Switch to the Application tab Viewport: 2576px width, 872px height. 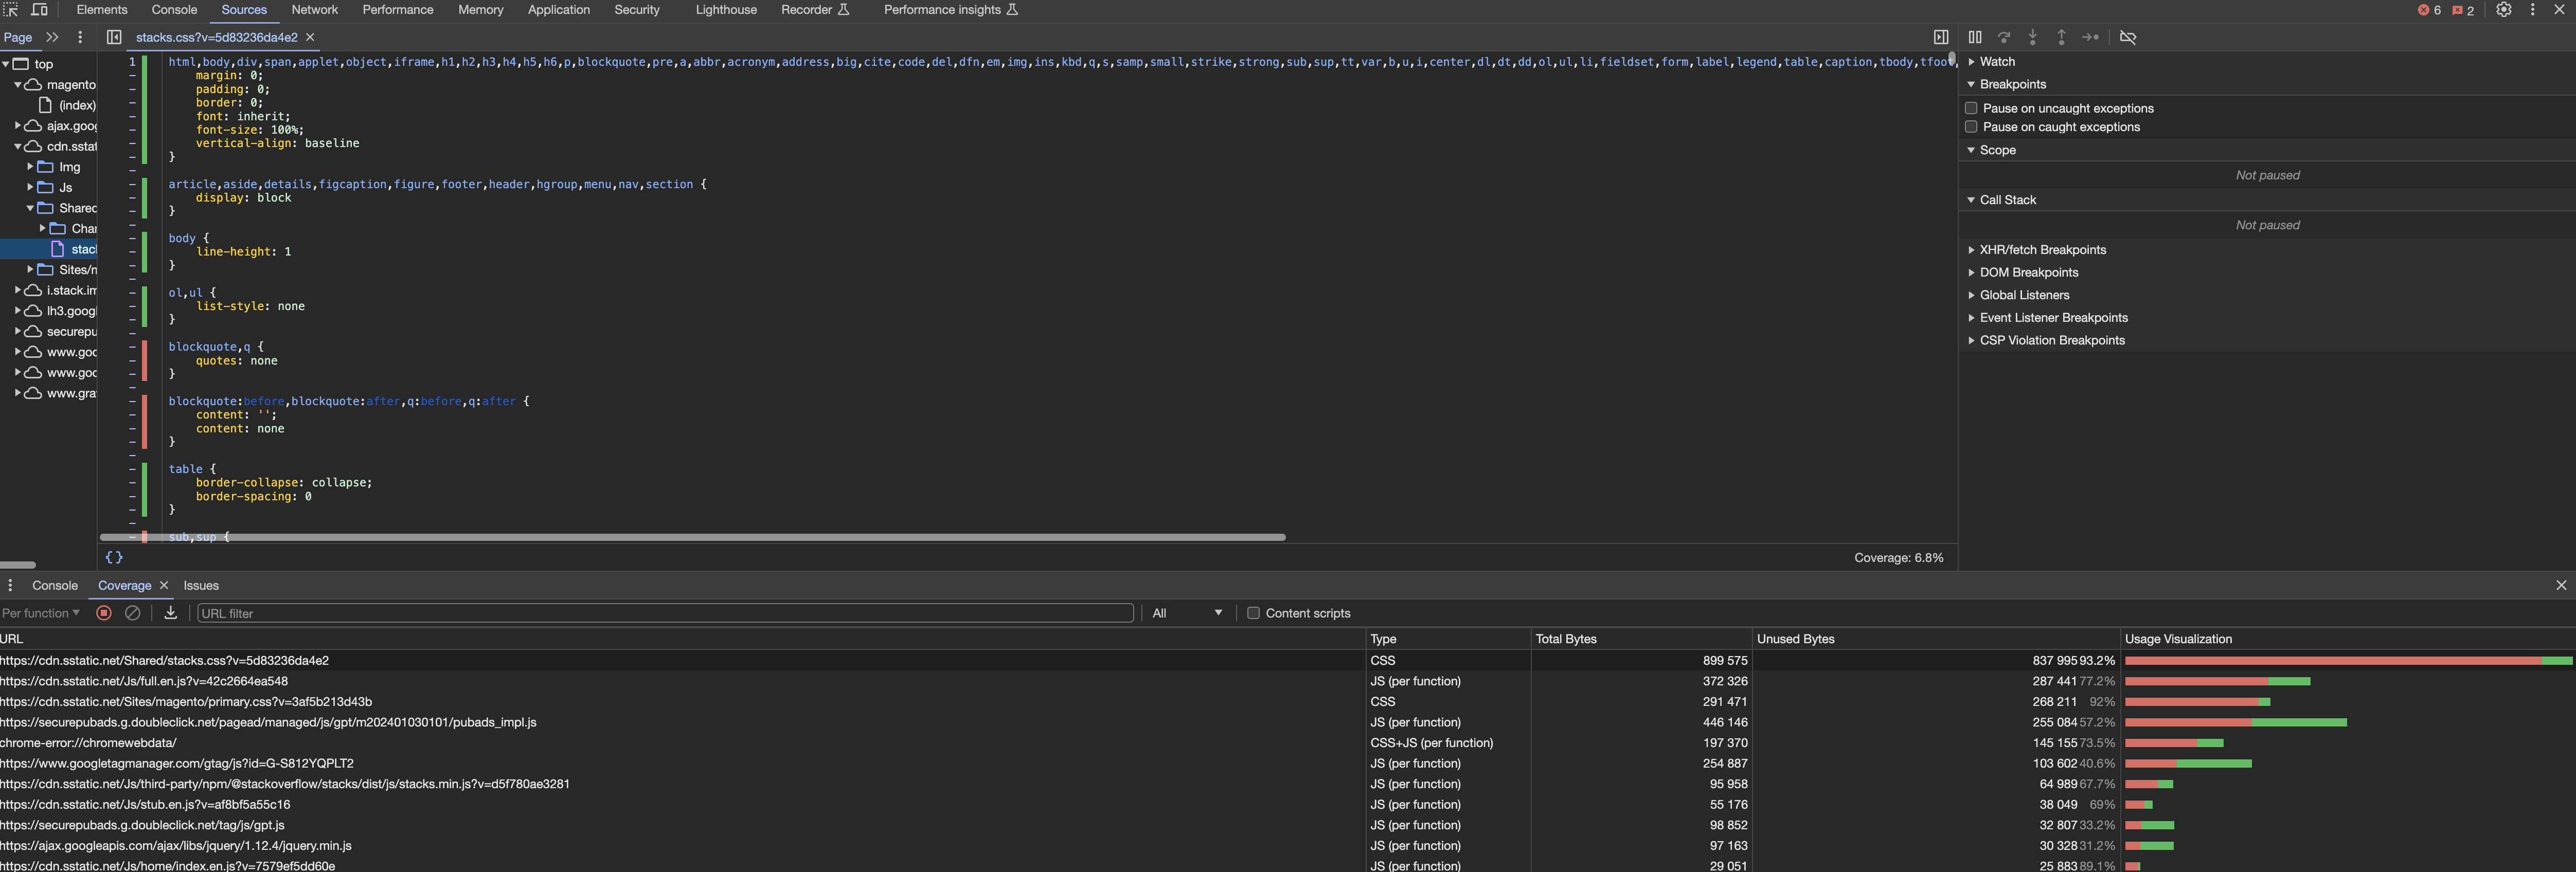click(x=559, y=10)
